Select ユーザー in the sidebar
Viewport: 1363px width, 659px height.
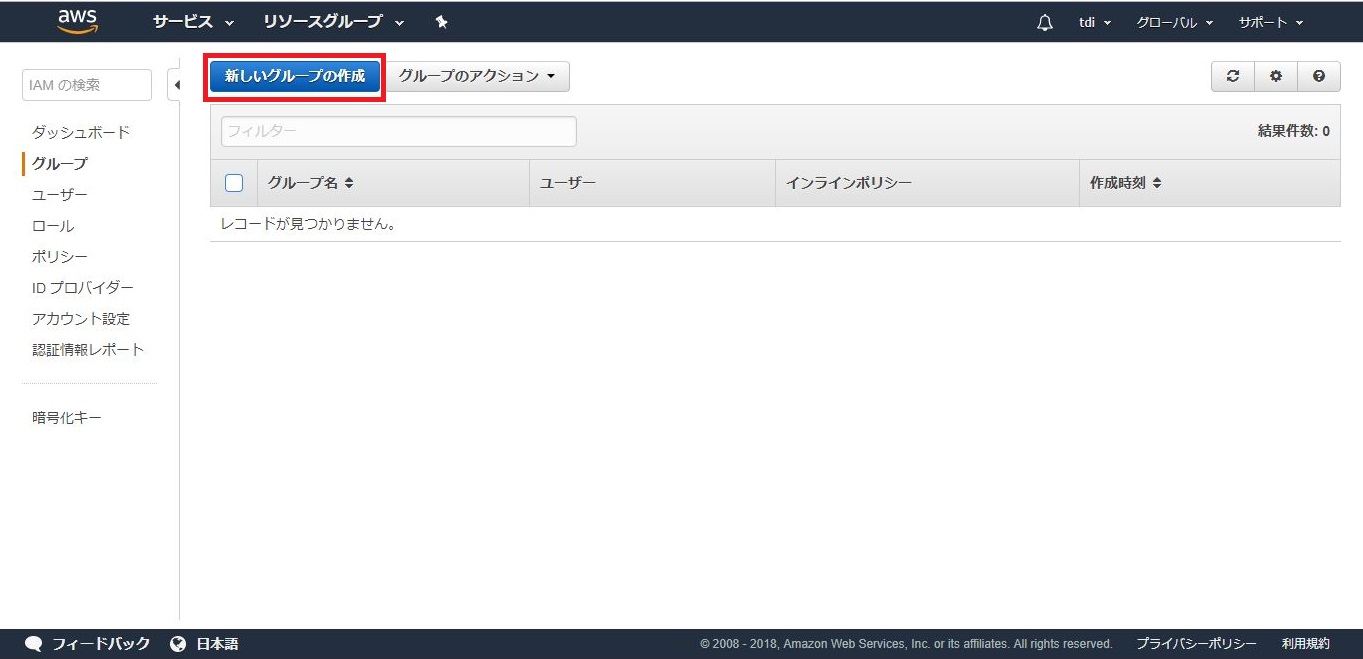60,195
